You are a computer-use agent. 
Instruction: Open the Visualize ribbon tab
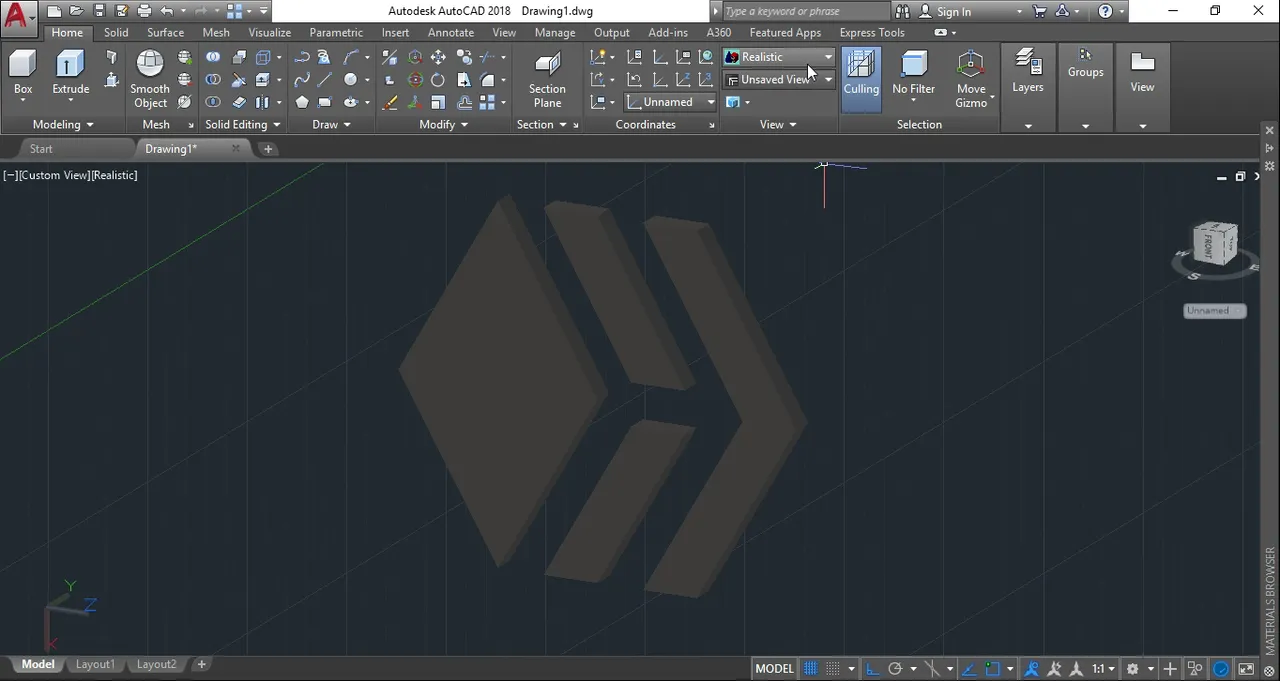click(x=270, y=32)
